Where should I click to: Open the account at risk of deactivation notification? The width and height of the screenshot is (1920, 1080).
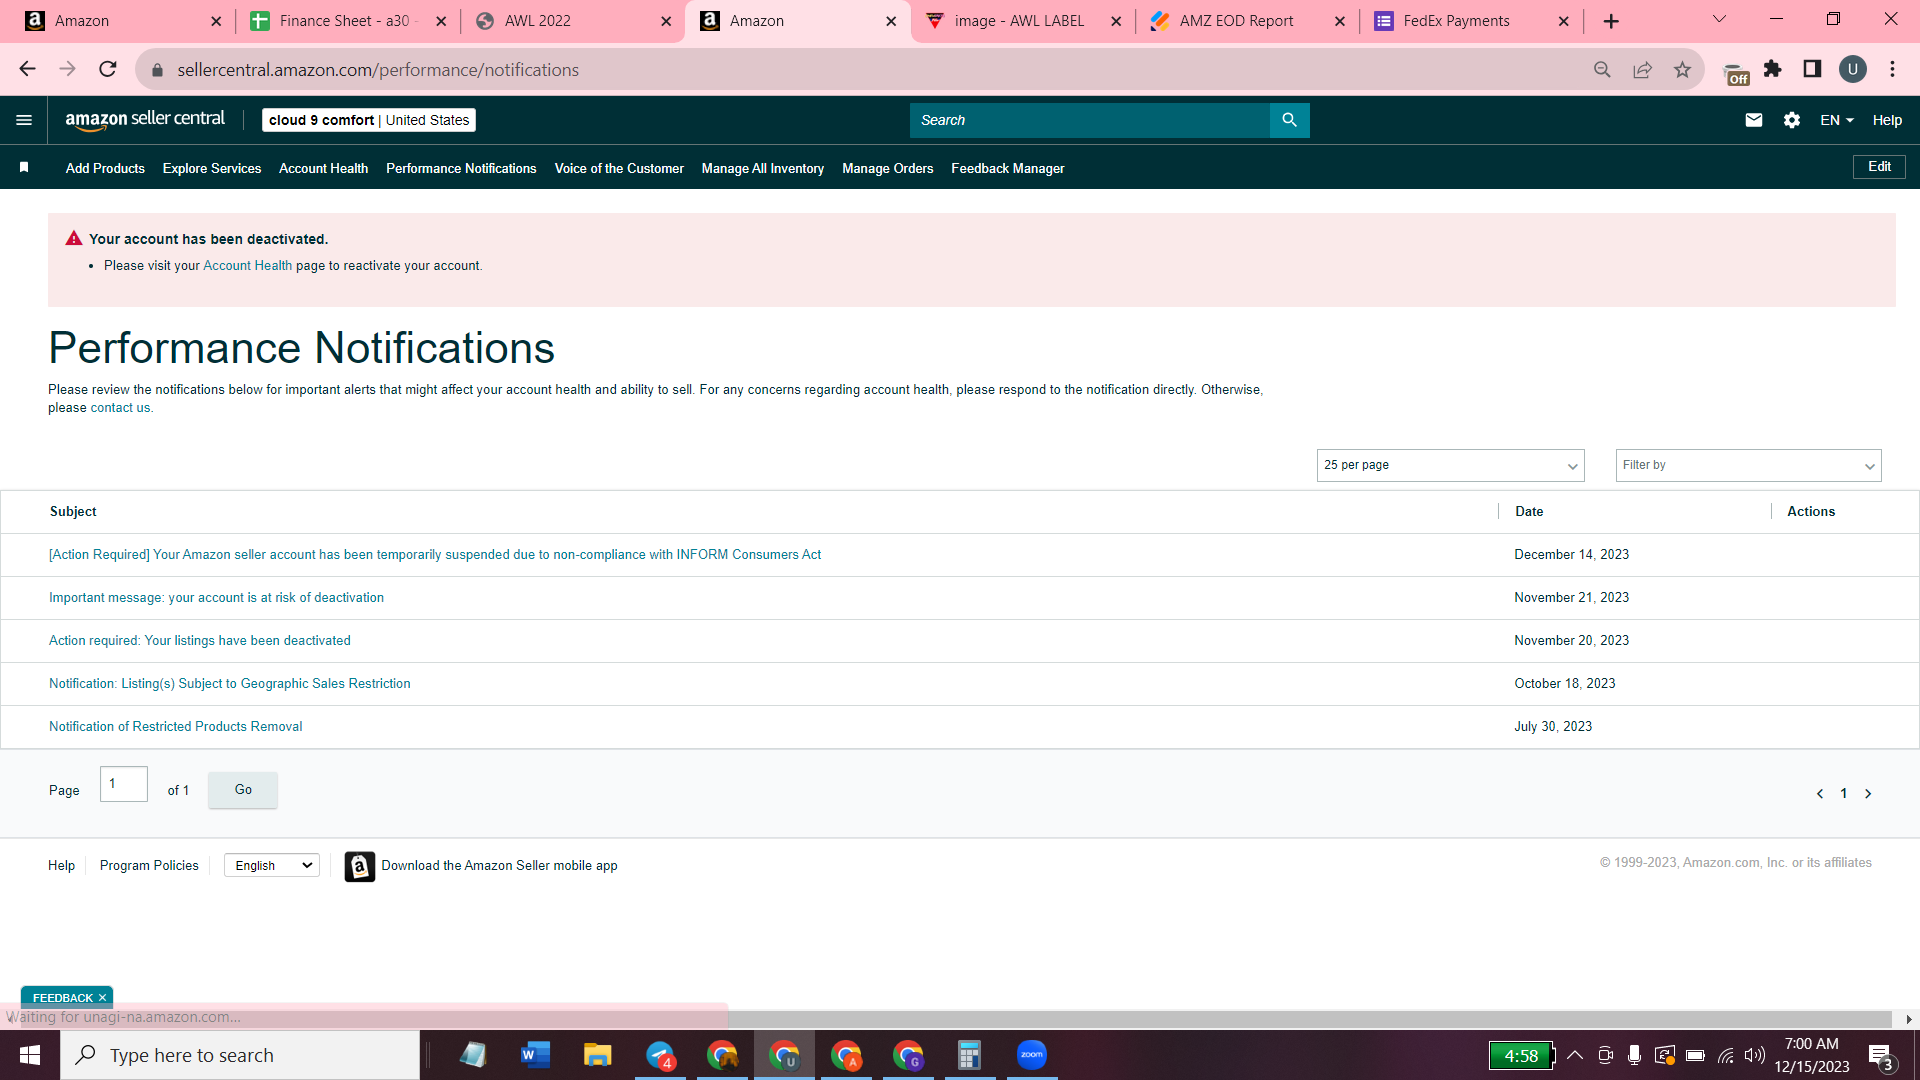[216, 598]
